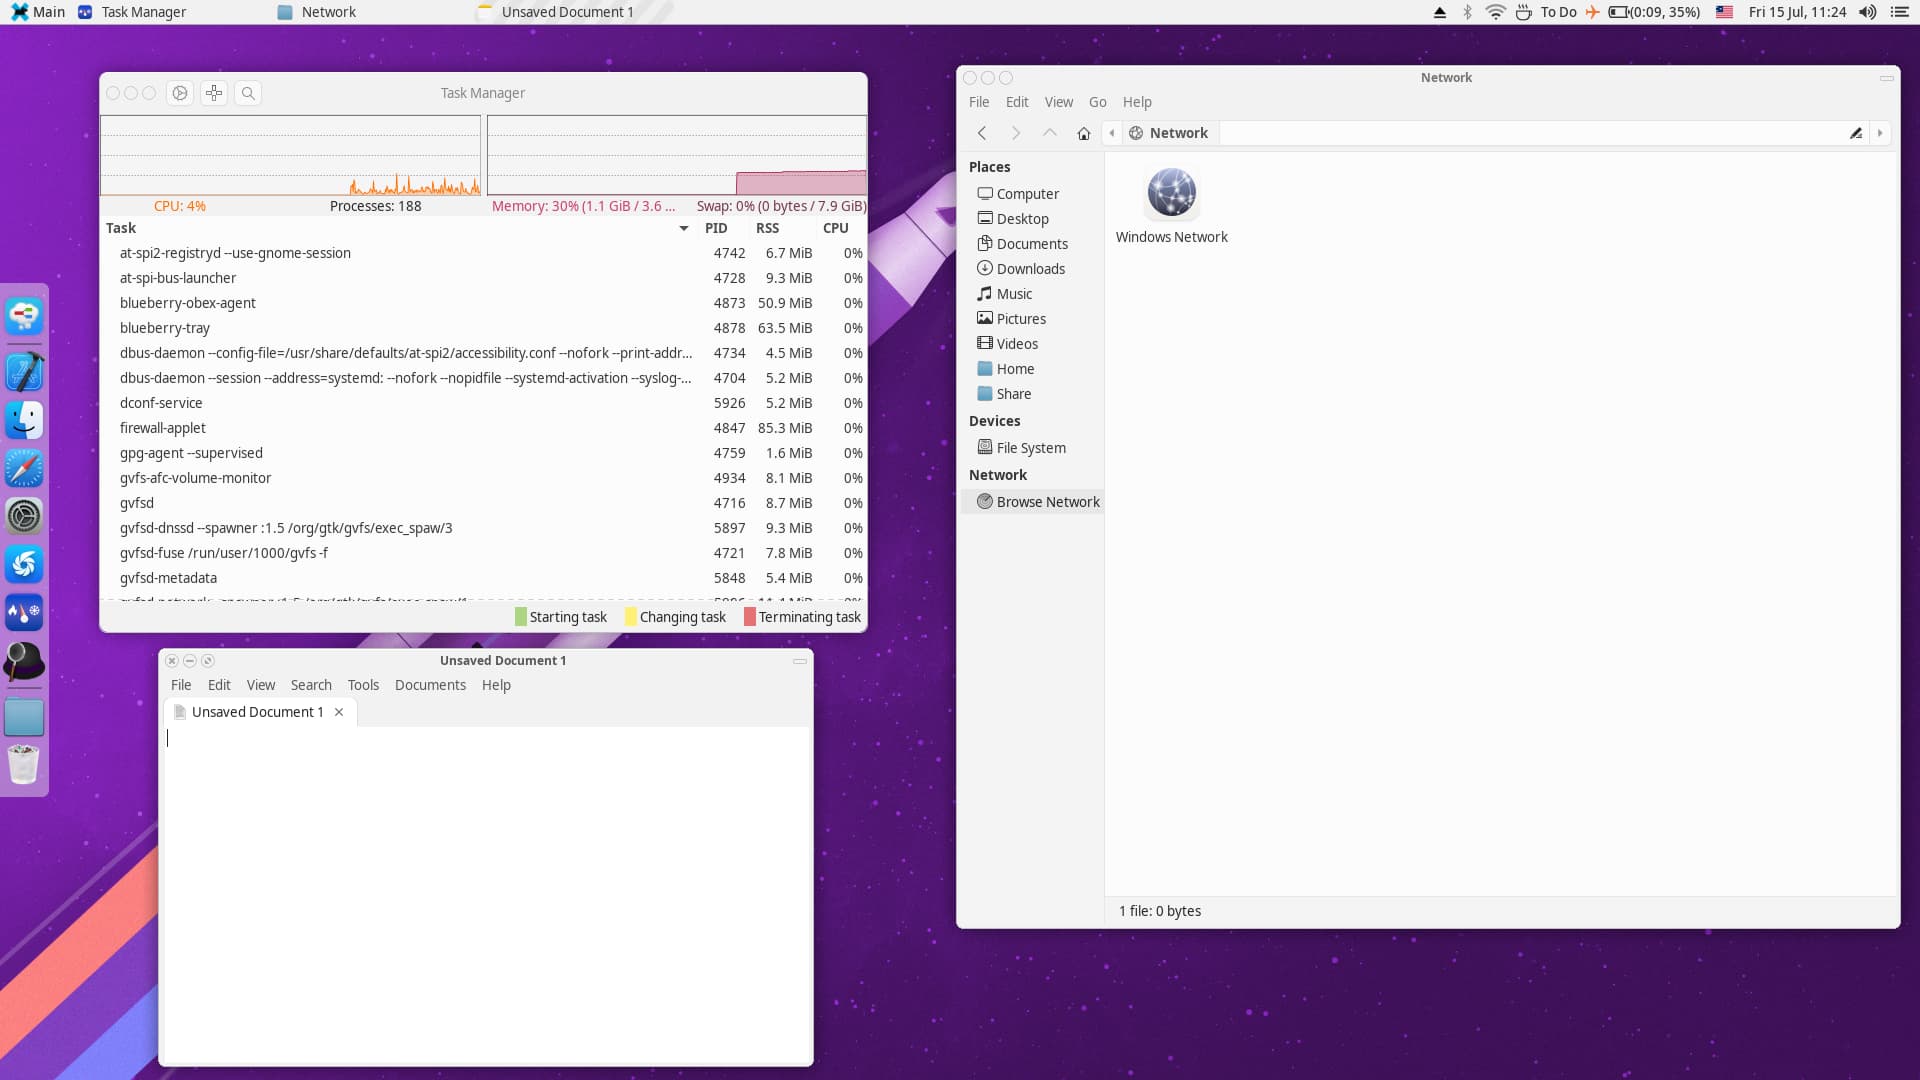Sort by the CPU column header

(x=836, y=228)
